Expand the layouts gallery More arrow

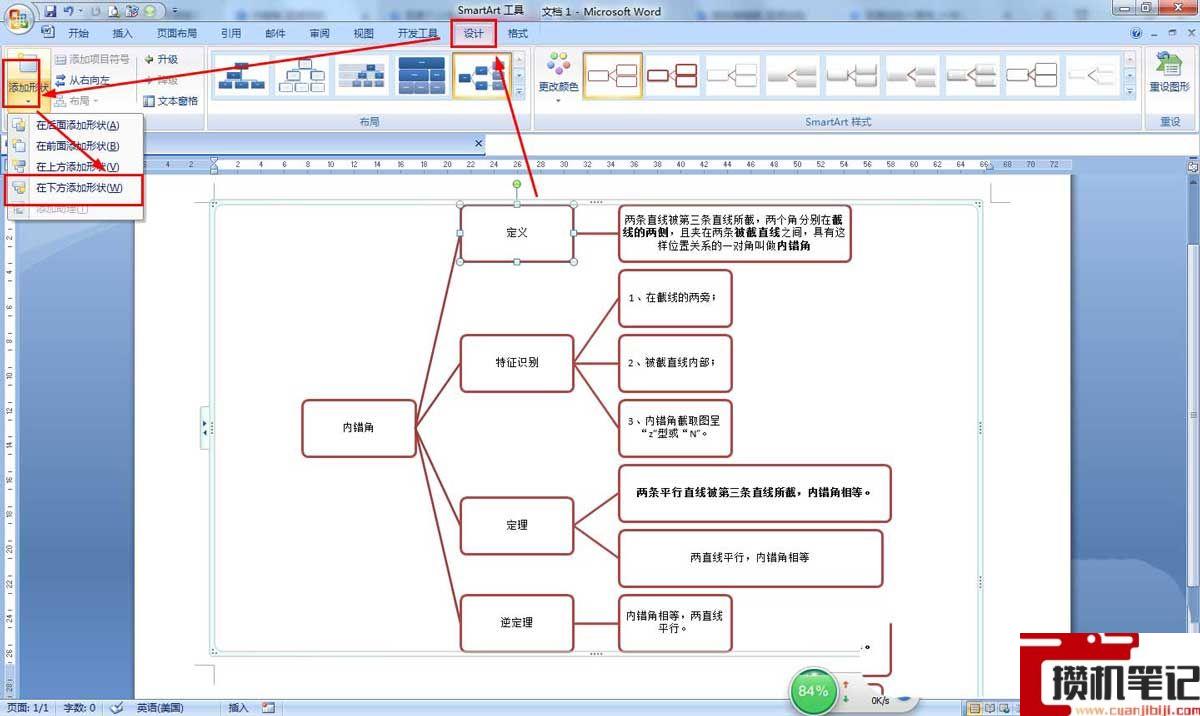520,91
